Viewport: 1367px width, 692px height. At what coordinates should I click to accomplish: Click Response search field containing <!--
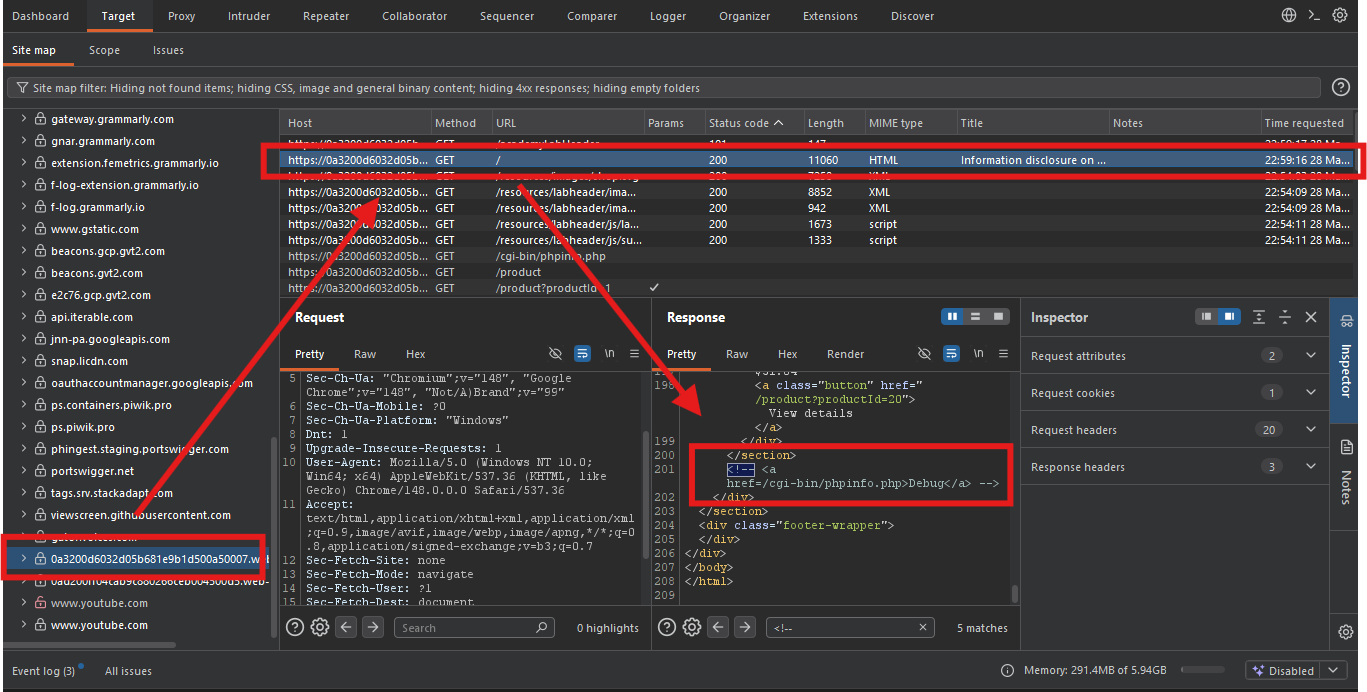click(x=850, y=627)
